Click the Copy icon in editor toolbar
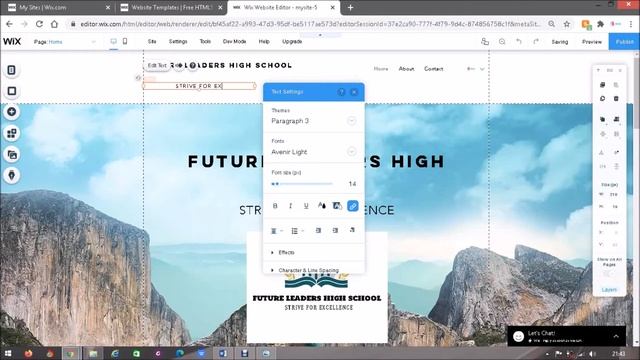 602,85
